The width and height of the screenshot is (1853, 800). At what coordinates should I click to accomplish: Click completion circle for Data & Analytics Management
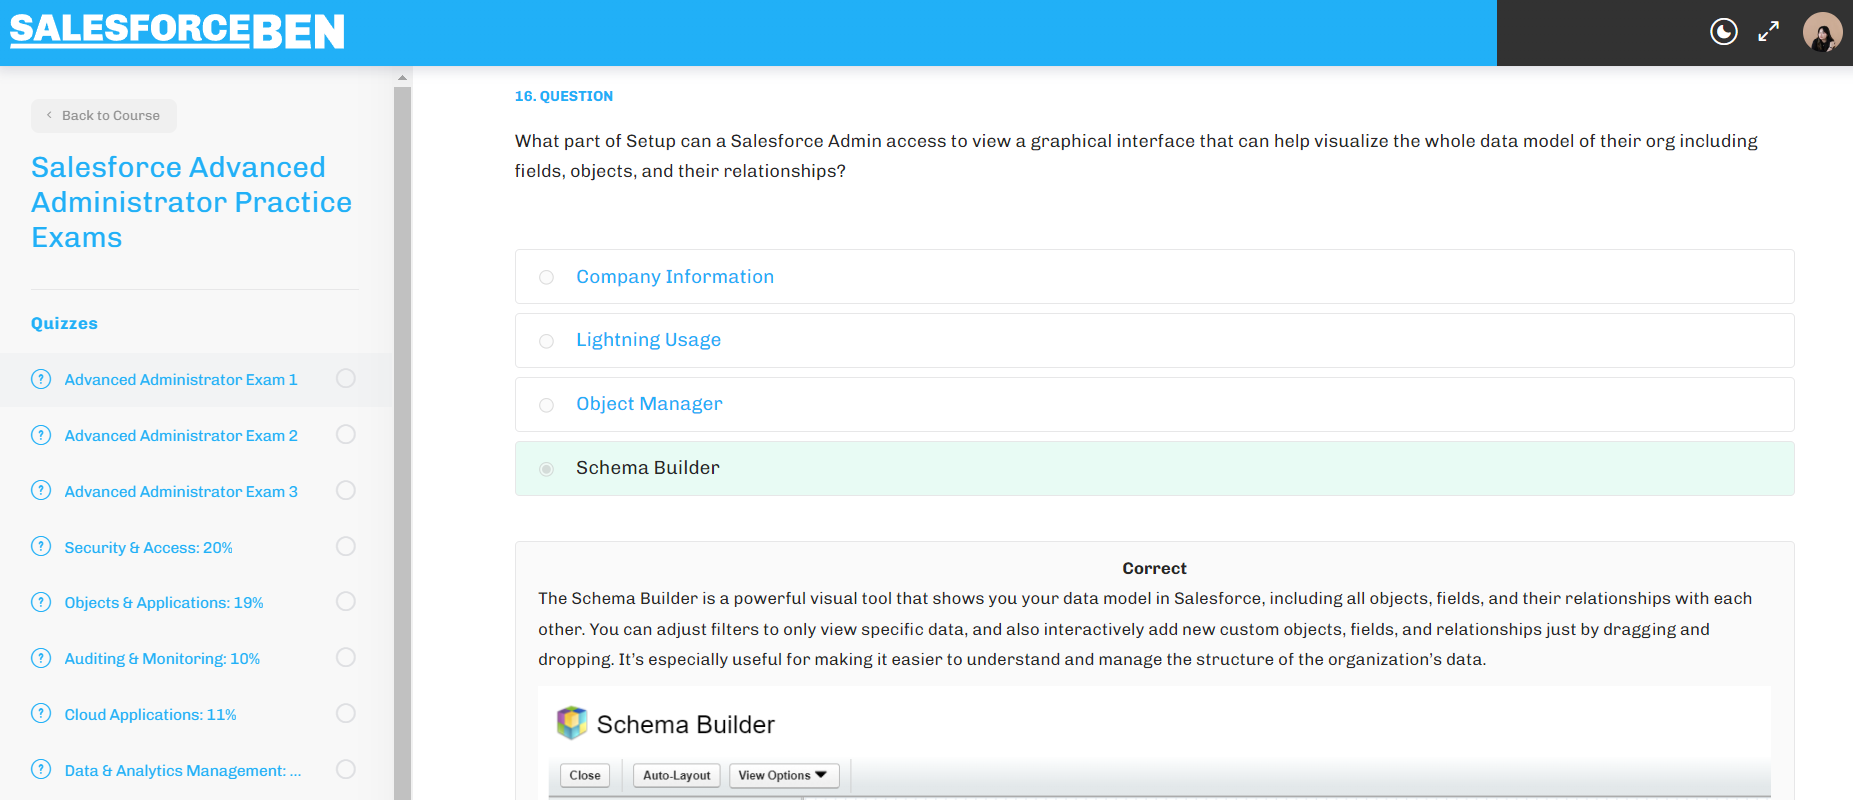click(346, 770)
